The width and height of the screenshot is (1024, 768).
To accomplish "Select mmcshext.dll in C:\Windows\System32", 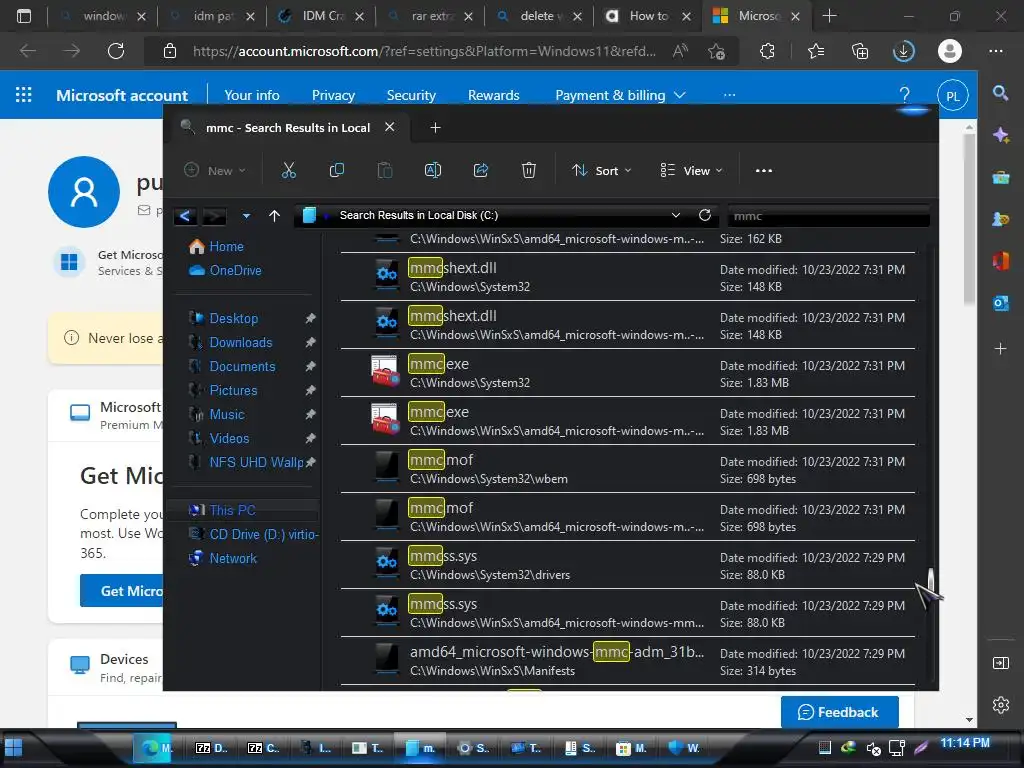I will click(627, 277).
